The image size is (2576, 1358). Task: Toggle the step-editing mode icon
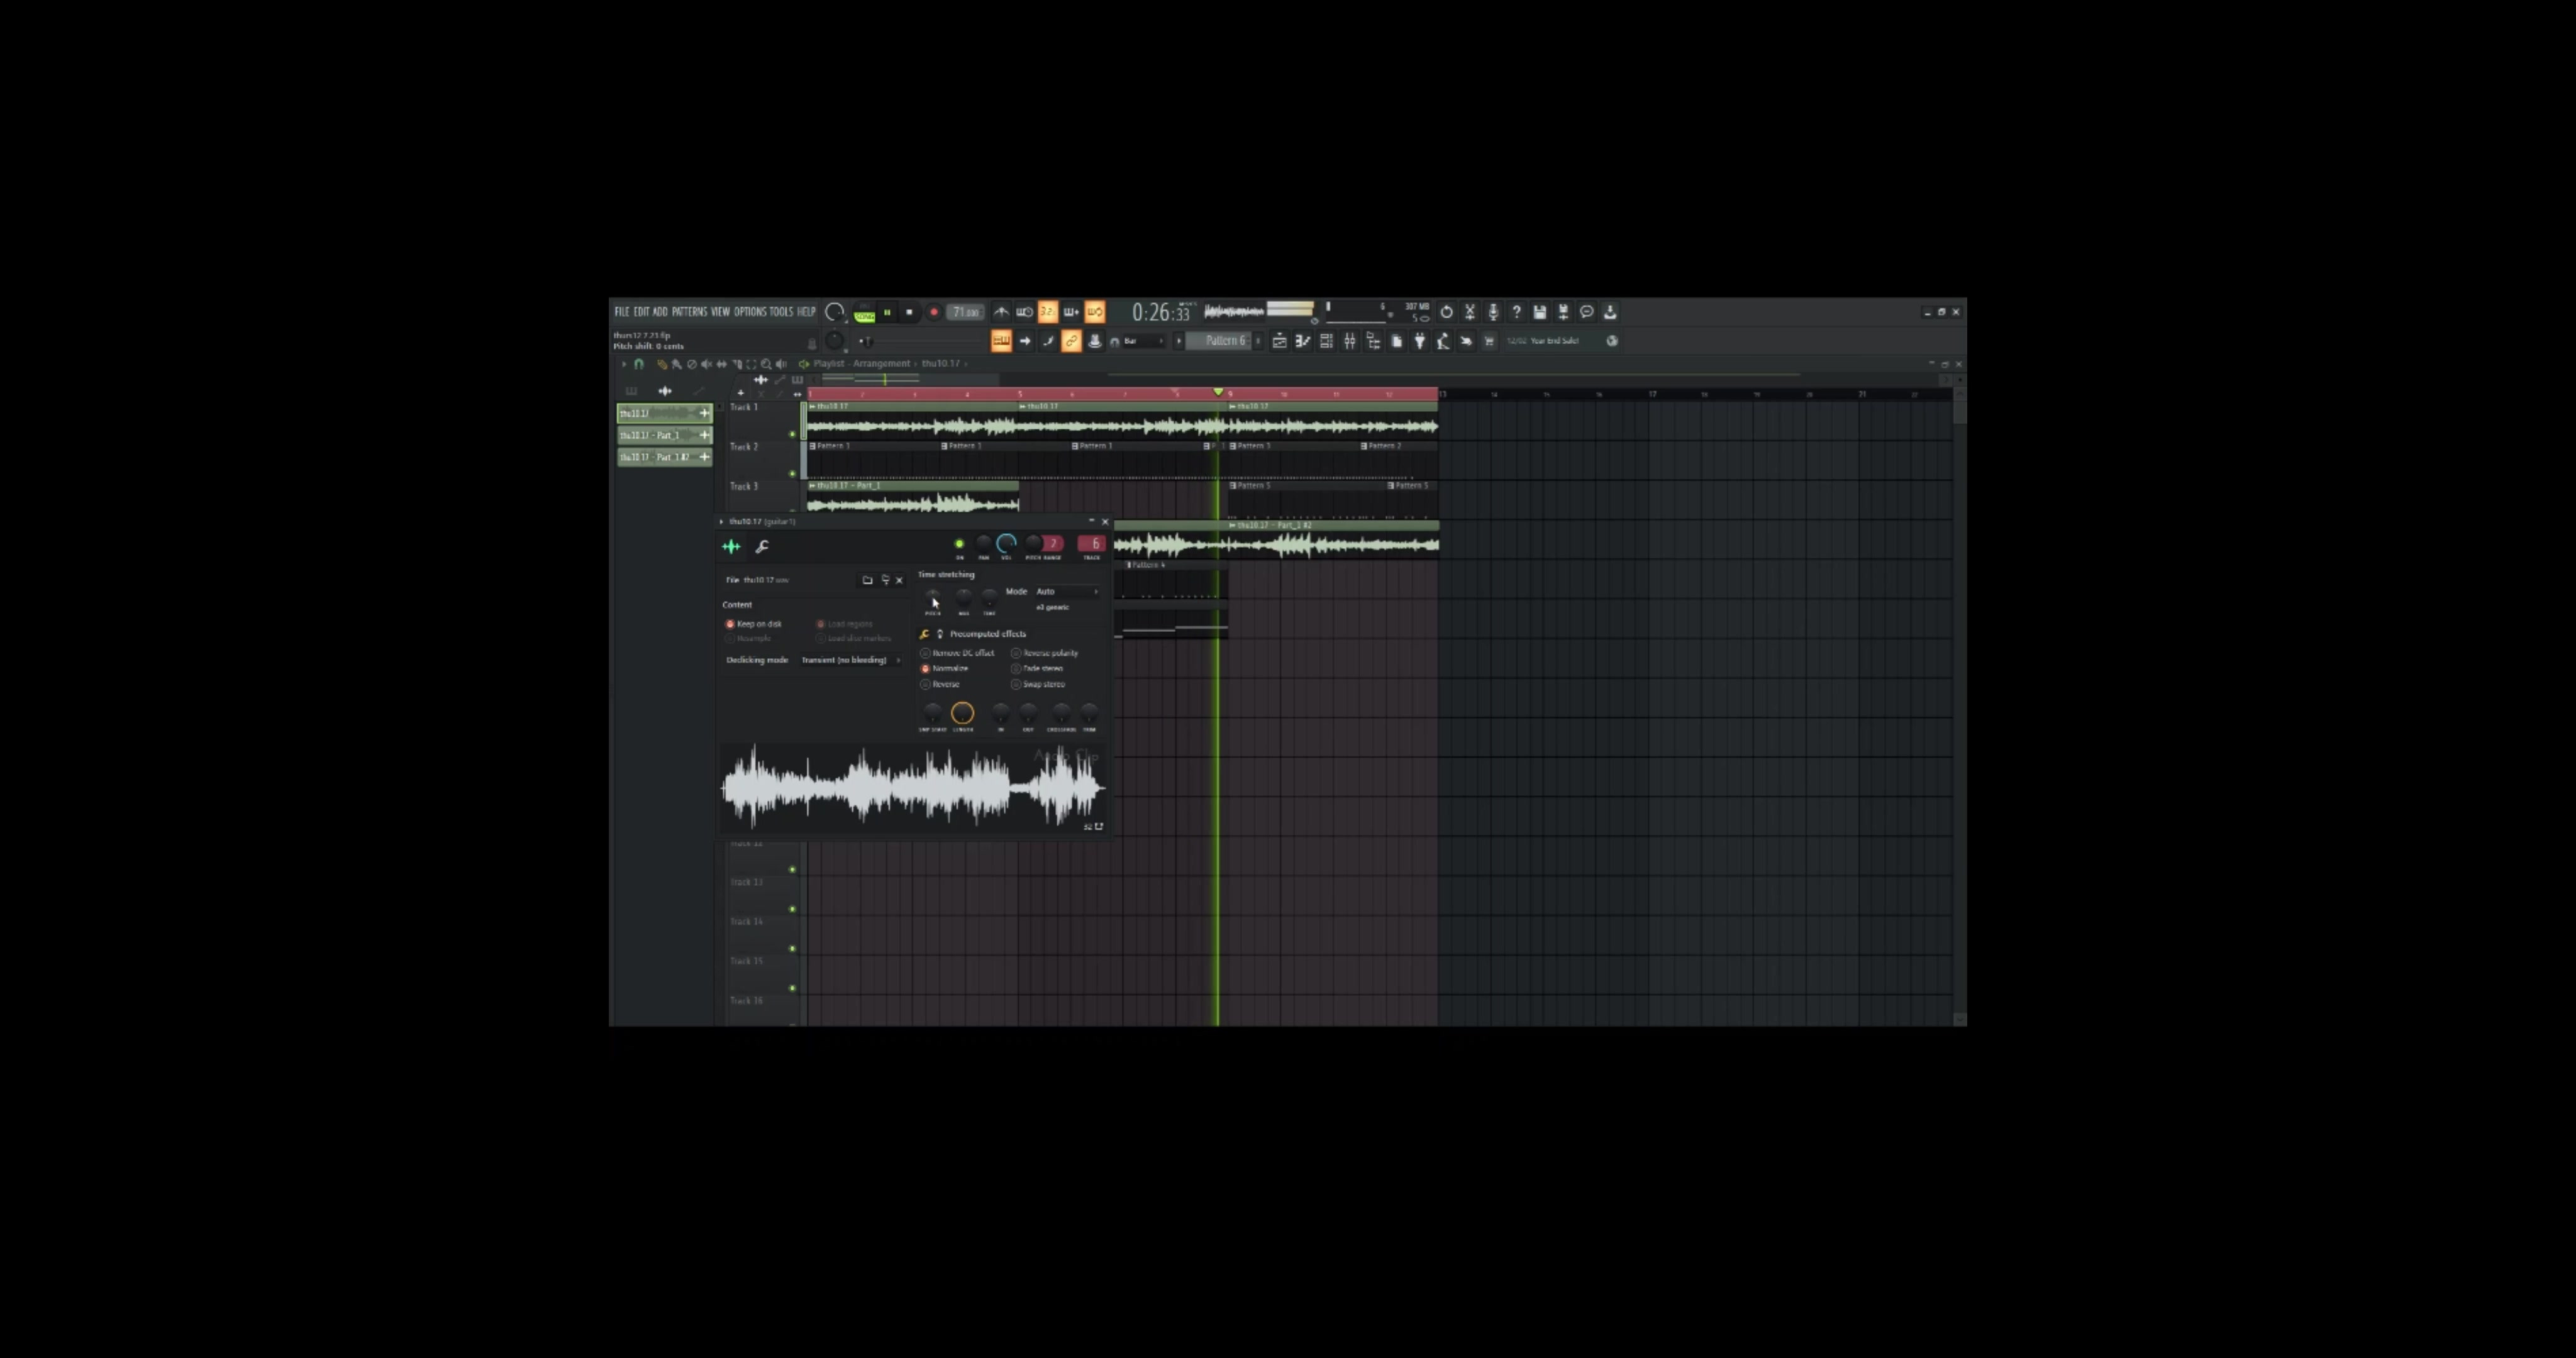click(1048, 341)
